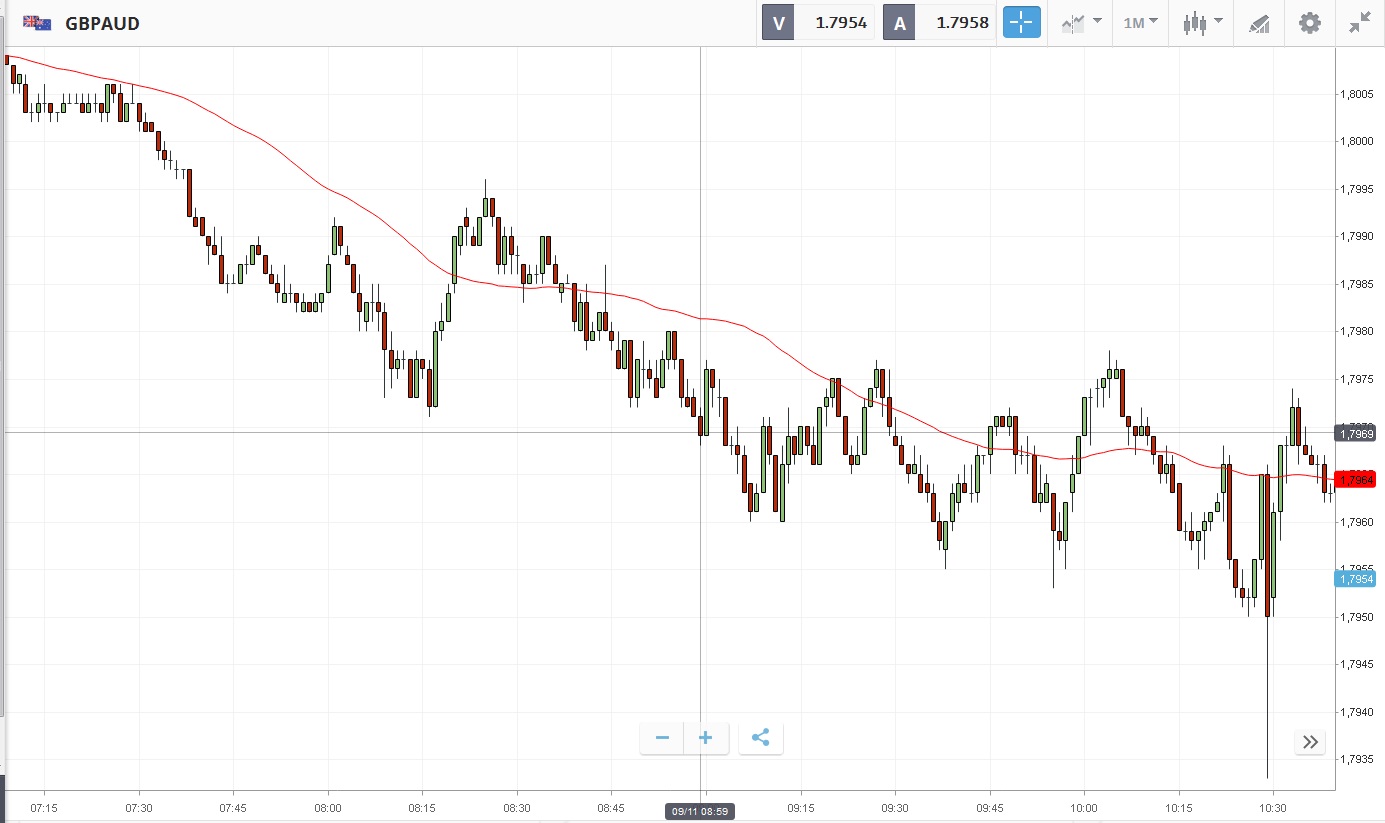Zoom out the chart with minus button

click(662, 738)
